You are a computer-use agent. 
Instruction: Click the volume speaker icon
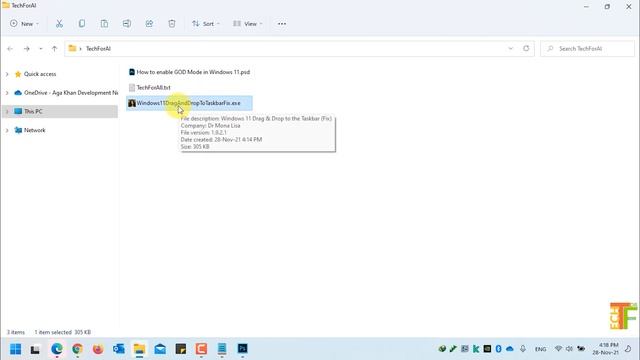point(569,349)
